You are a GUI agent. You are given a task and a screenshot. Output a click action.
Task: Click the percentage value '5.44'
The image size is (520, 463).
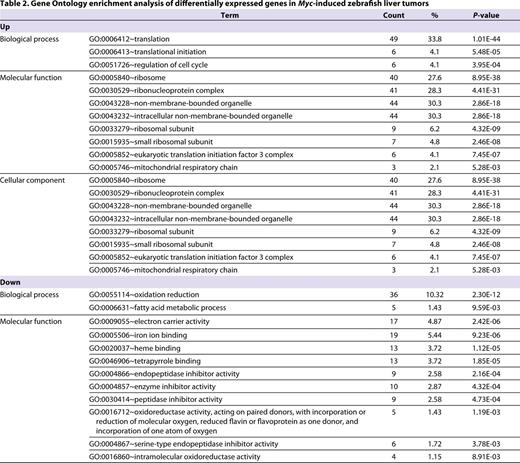coord(435,335)
